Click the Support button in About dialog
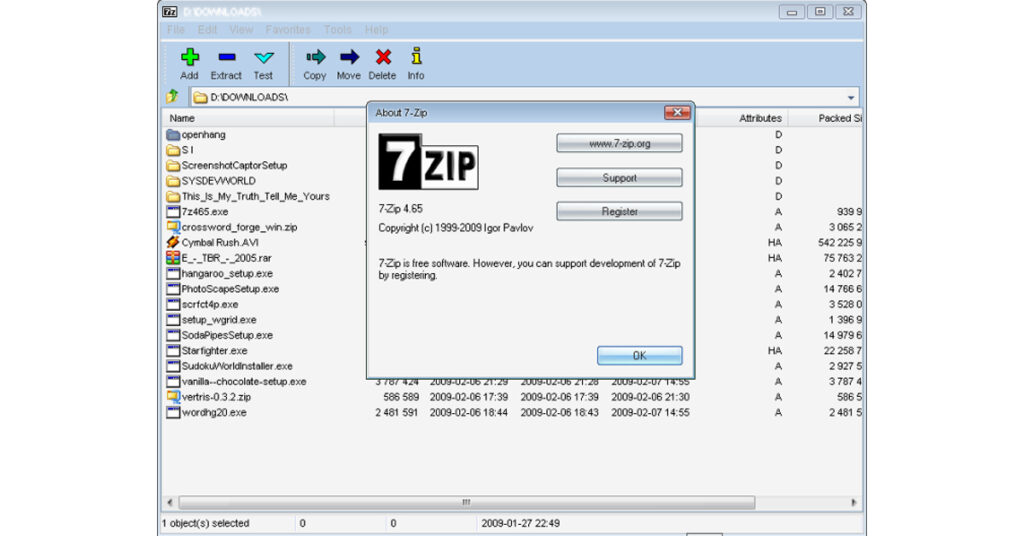This screenshot has height=536, width=1024. pos(619,178)
